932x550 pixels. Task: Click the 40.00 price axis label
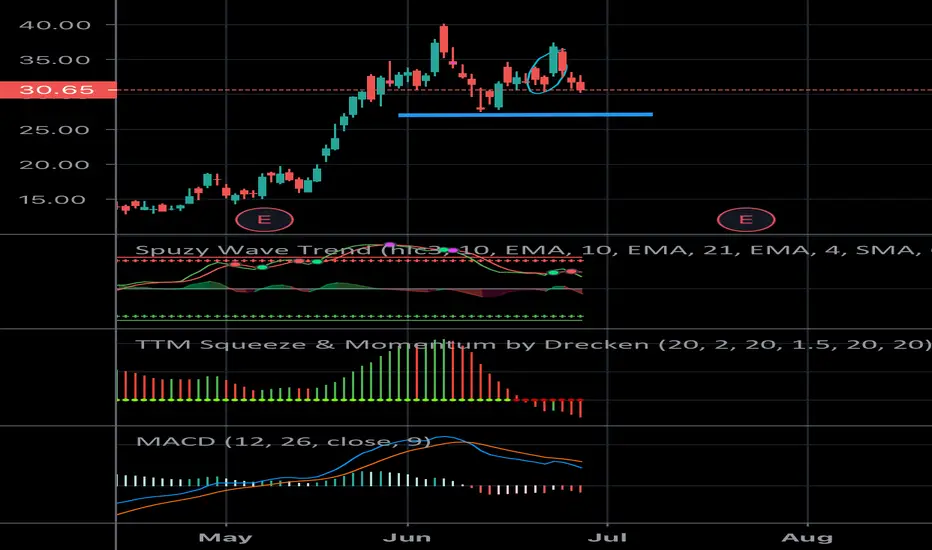(55, 25)
